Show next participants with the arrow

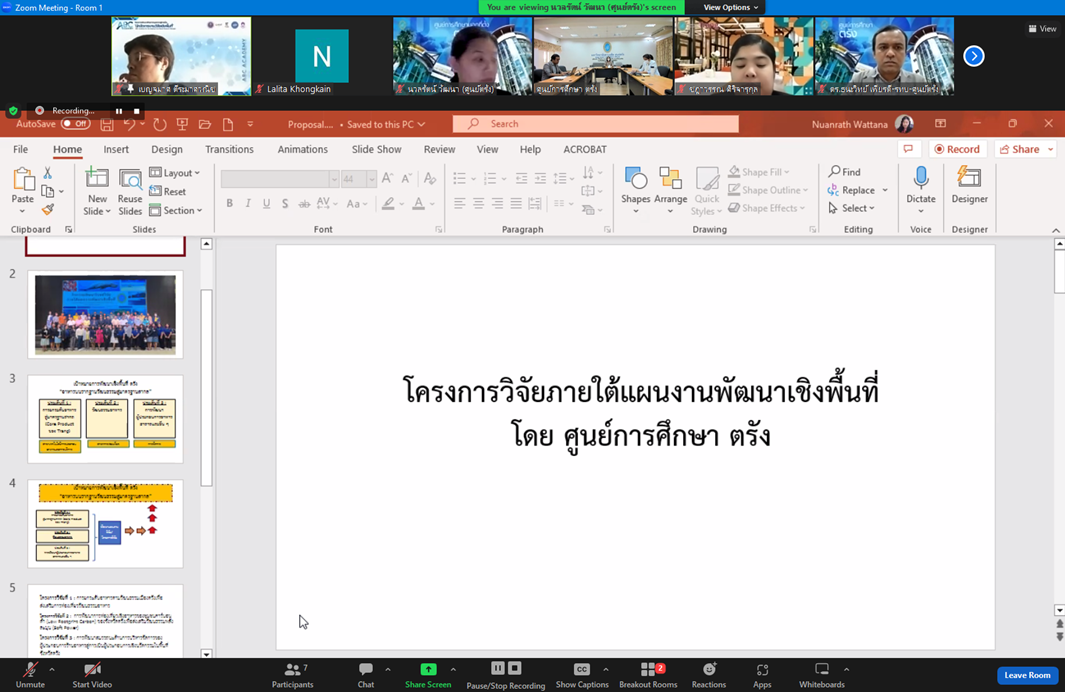coord(973,56)
